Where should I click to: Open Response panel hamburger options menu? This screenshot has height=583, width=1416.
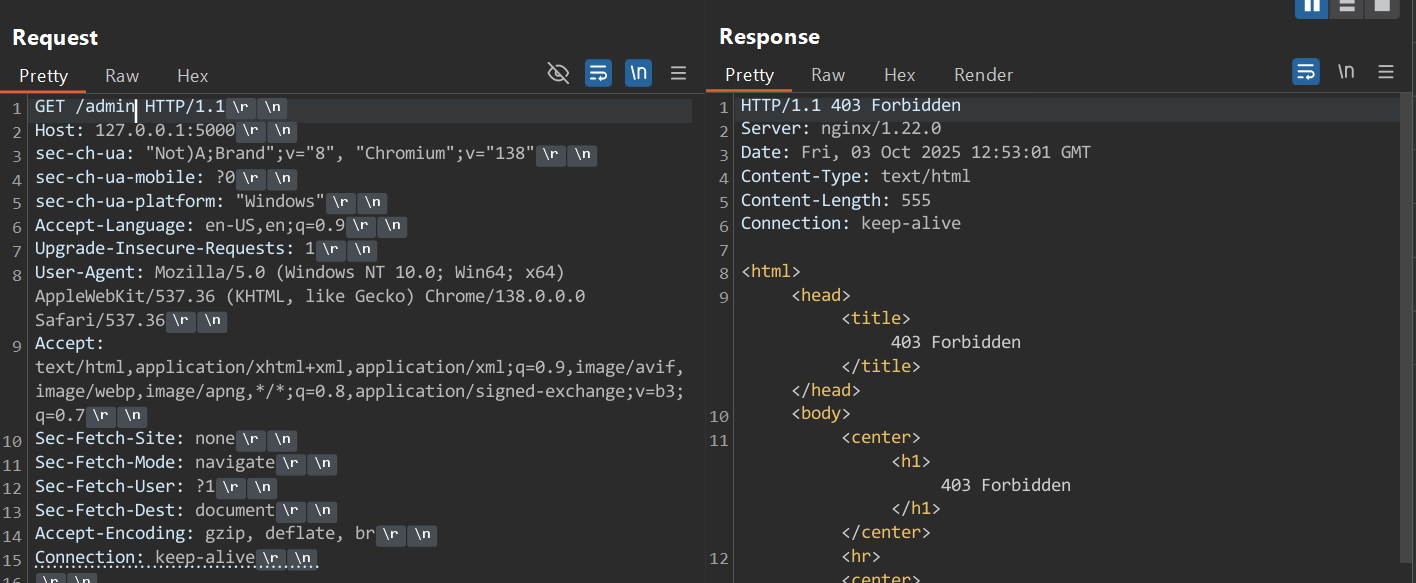(x=1386, y=72)
